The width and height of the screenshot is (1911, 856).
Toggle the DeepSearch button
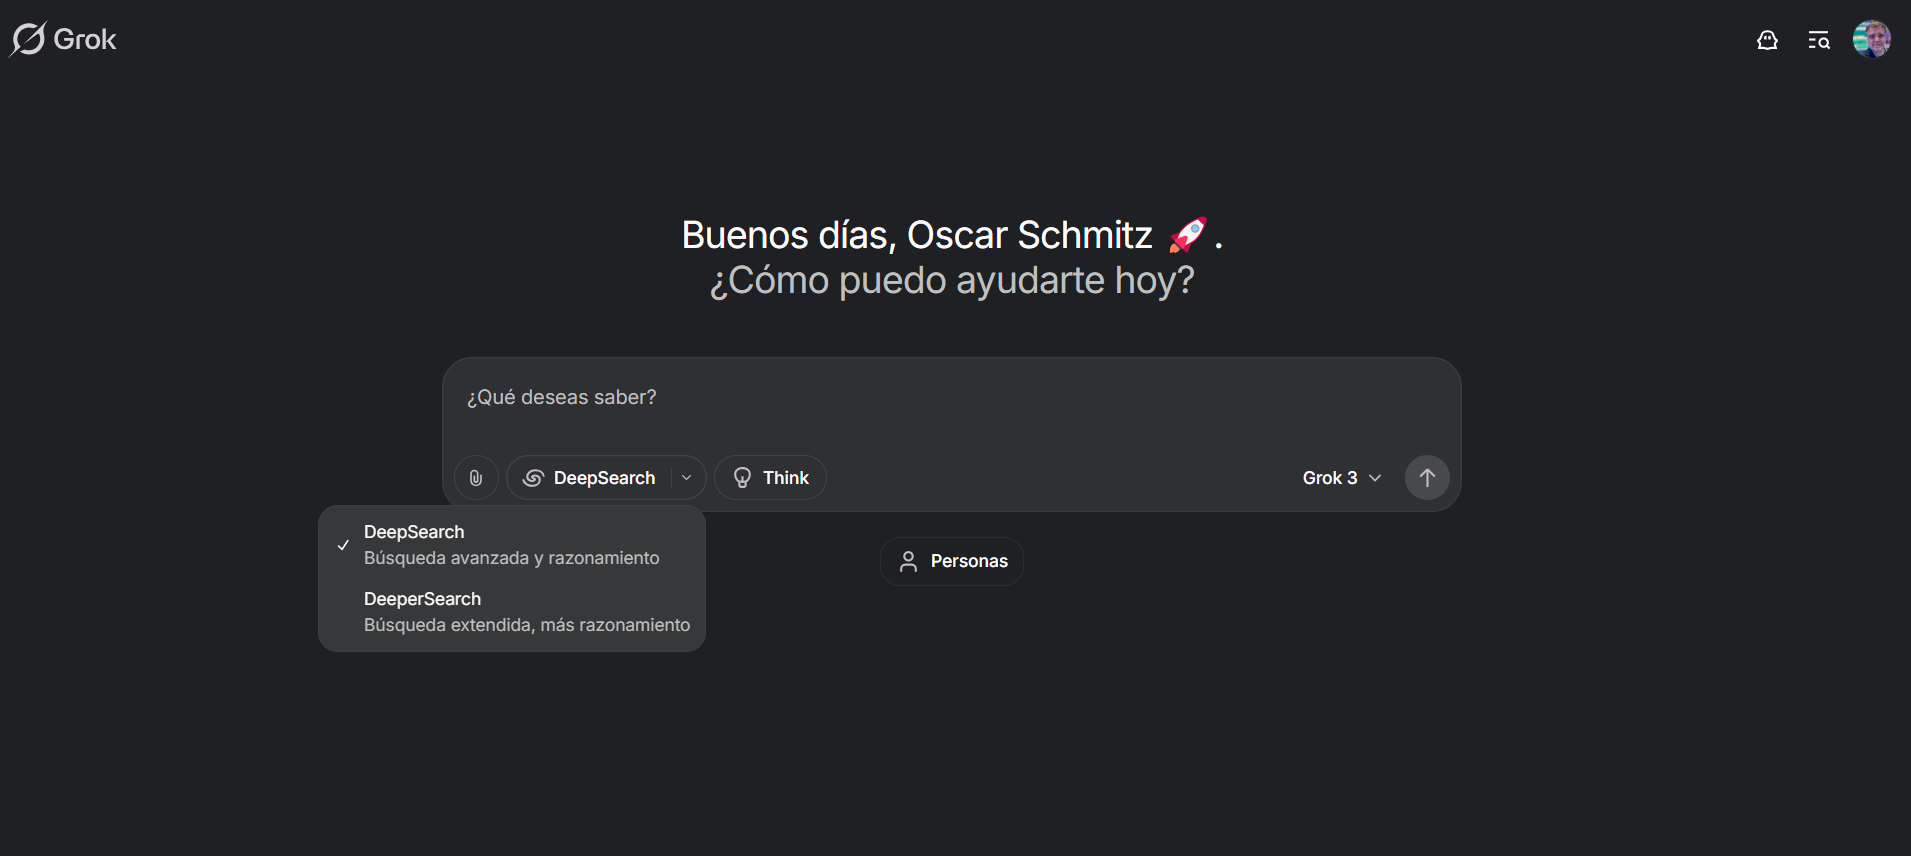pos(590,478)
